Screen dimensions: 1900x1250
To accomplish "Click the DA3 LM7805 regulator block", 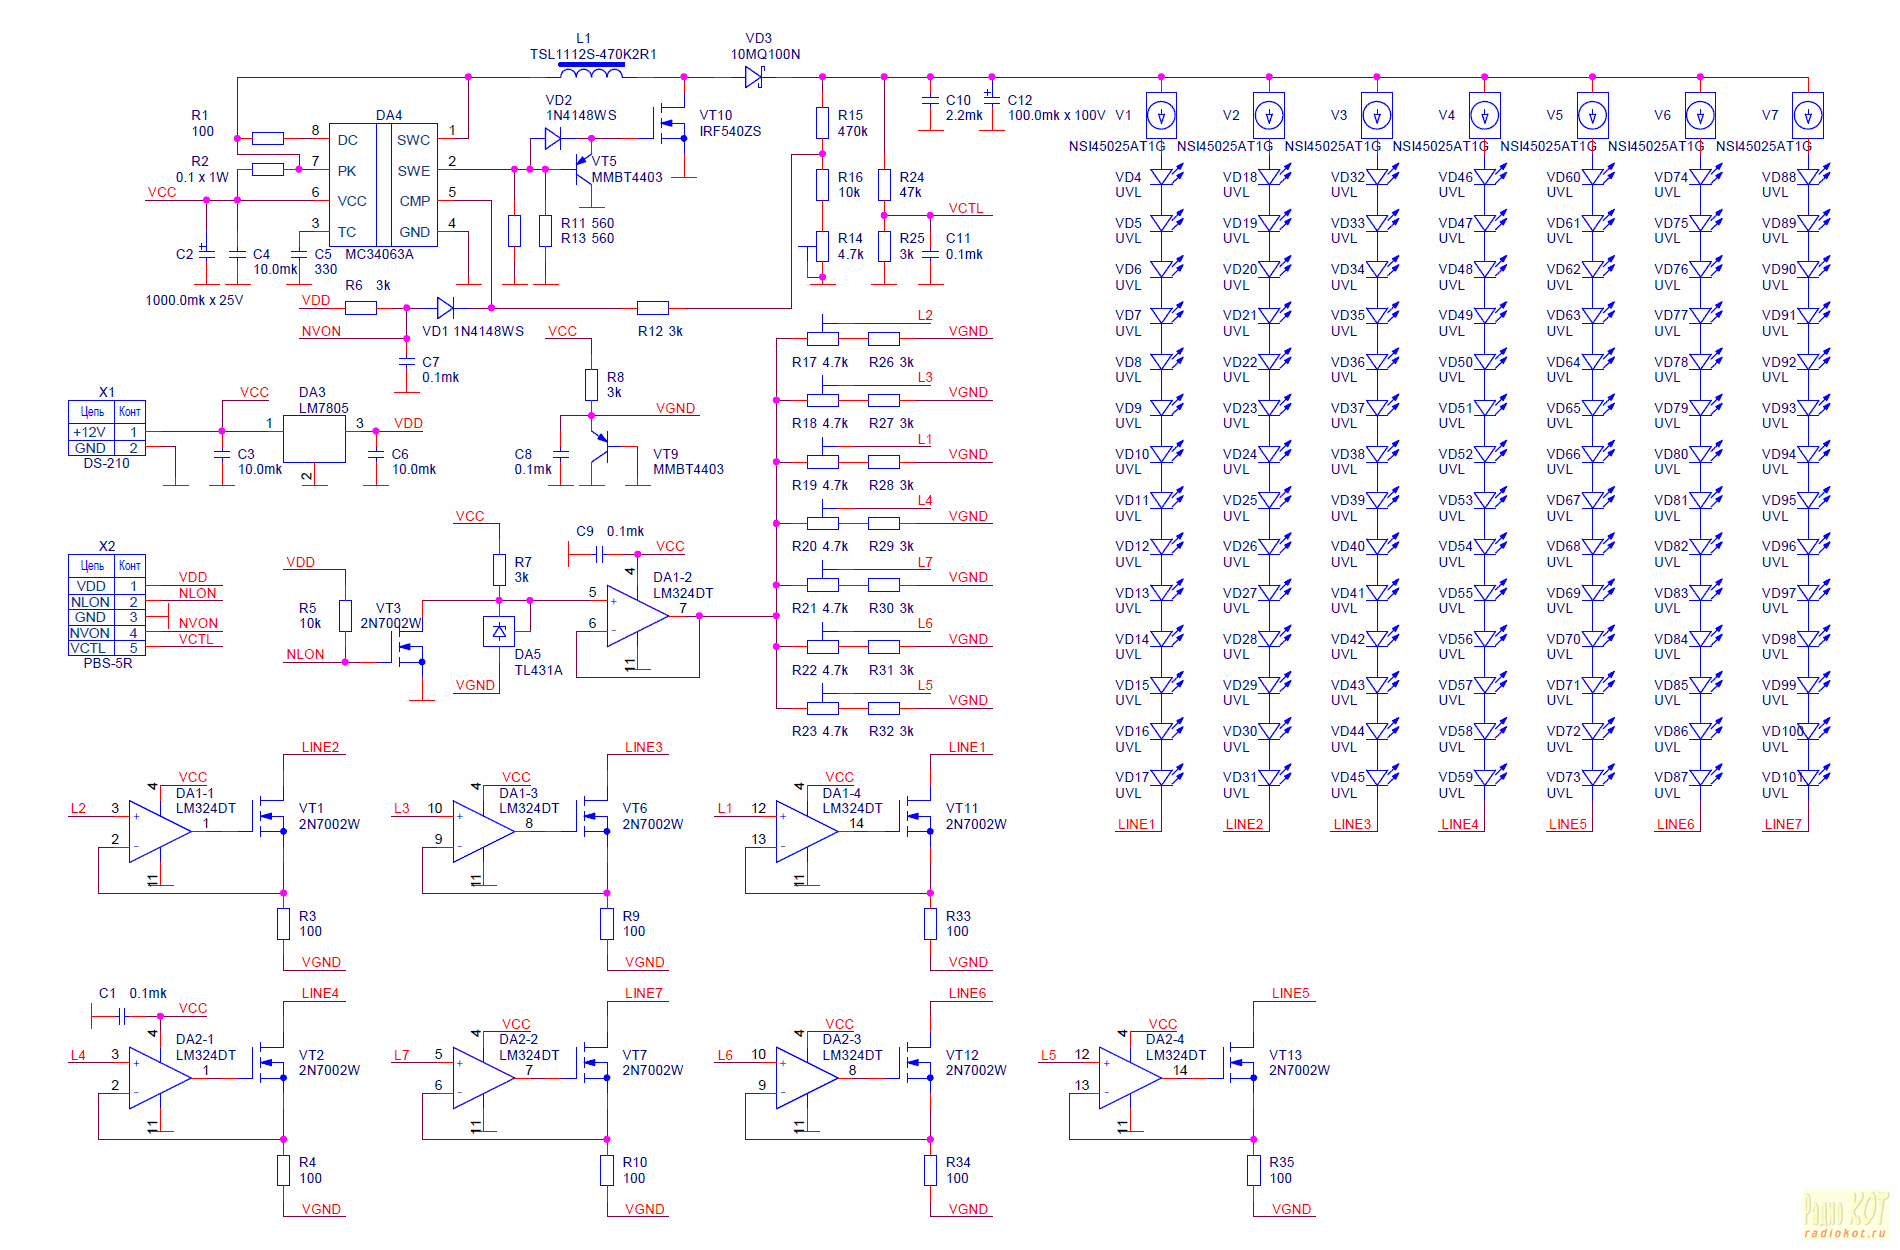I will pyautogui.click(x=315, y=439).
